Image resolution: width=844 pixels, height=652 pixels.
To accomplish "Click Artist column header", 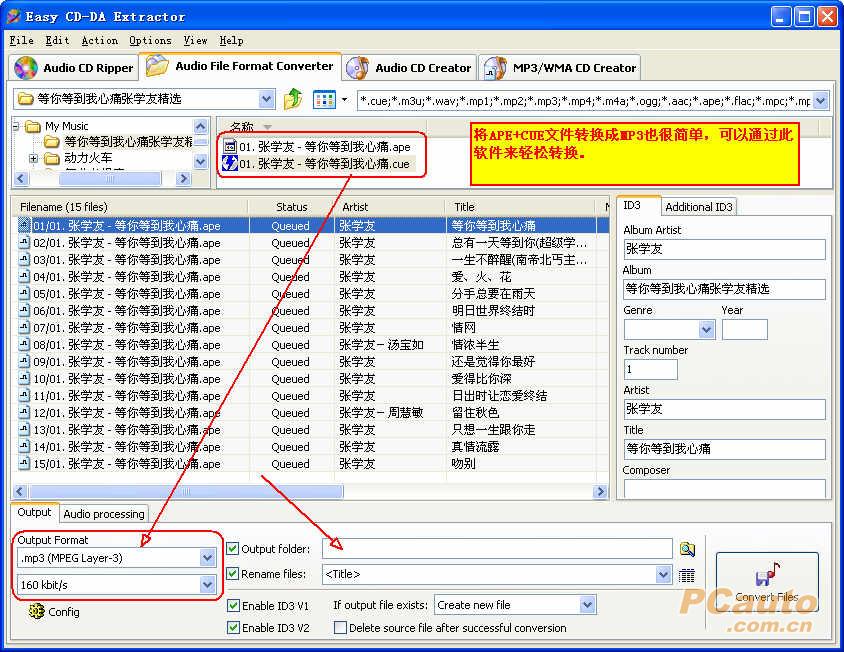I will click(x=390, y=207).
